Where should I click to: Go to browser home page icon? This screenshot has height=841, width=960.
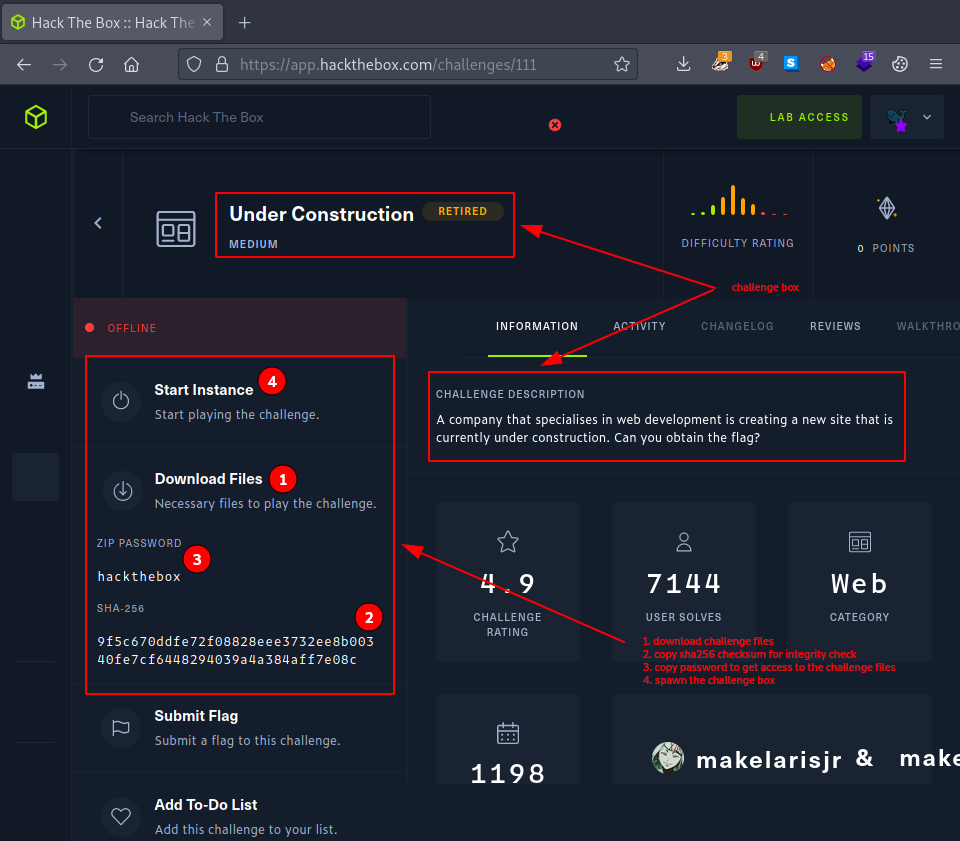click(131, 64)
